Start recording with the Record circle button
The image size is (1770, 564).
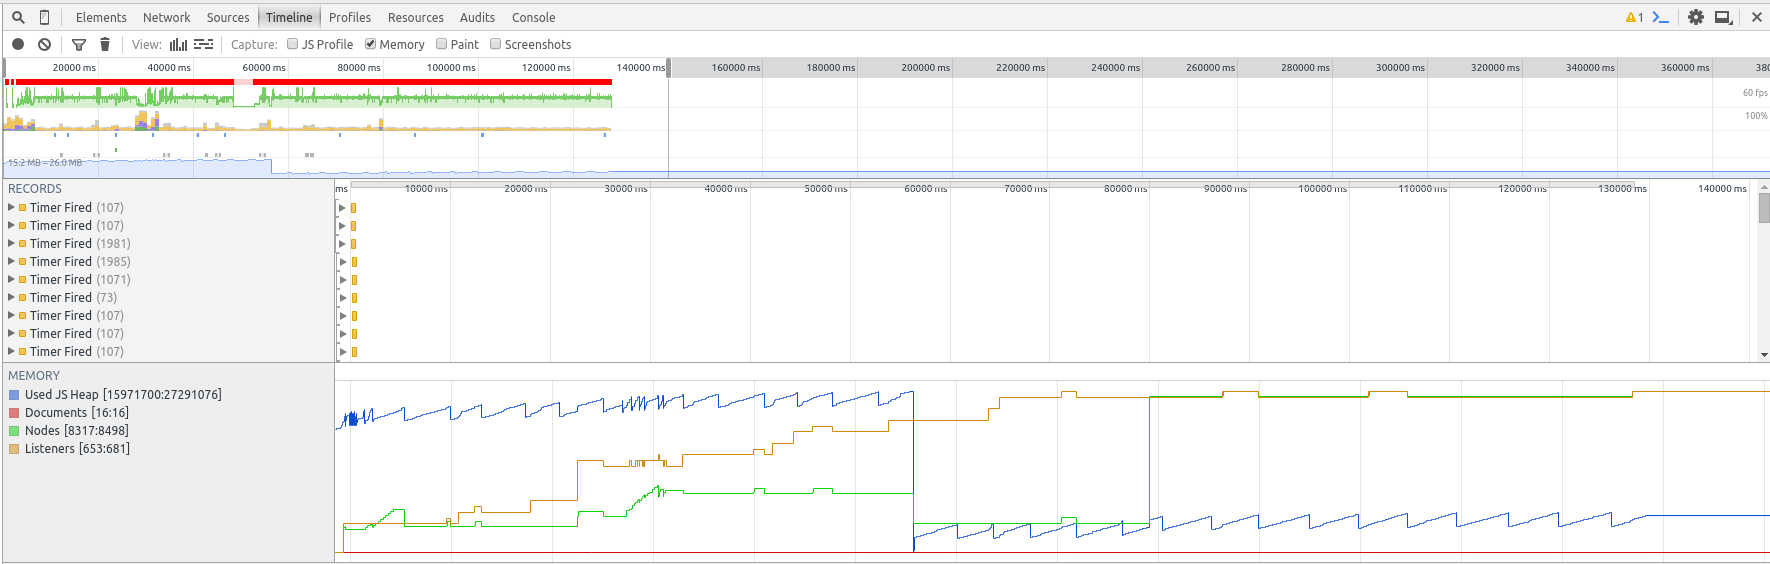[18, 44]
